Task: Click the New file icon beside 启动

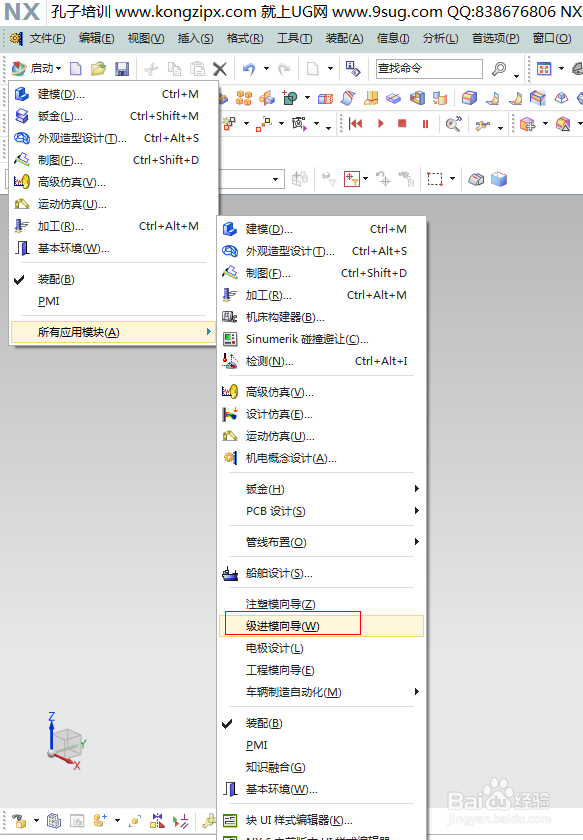Action: pyautogui.click(x=76, y=69)
